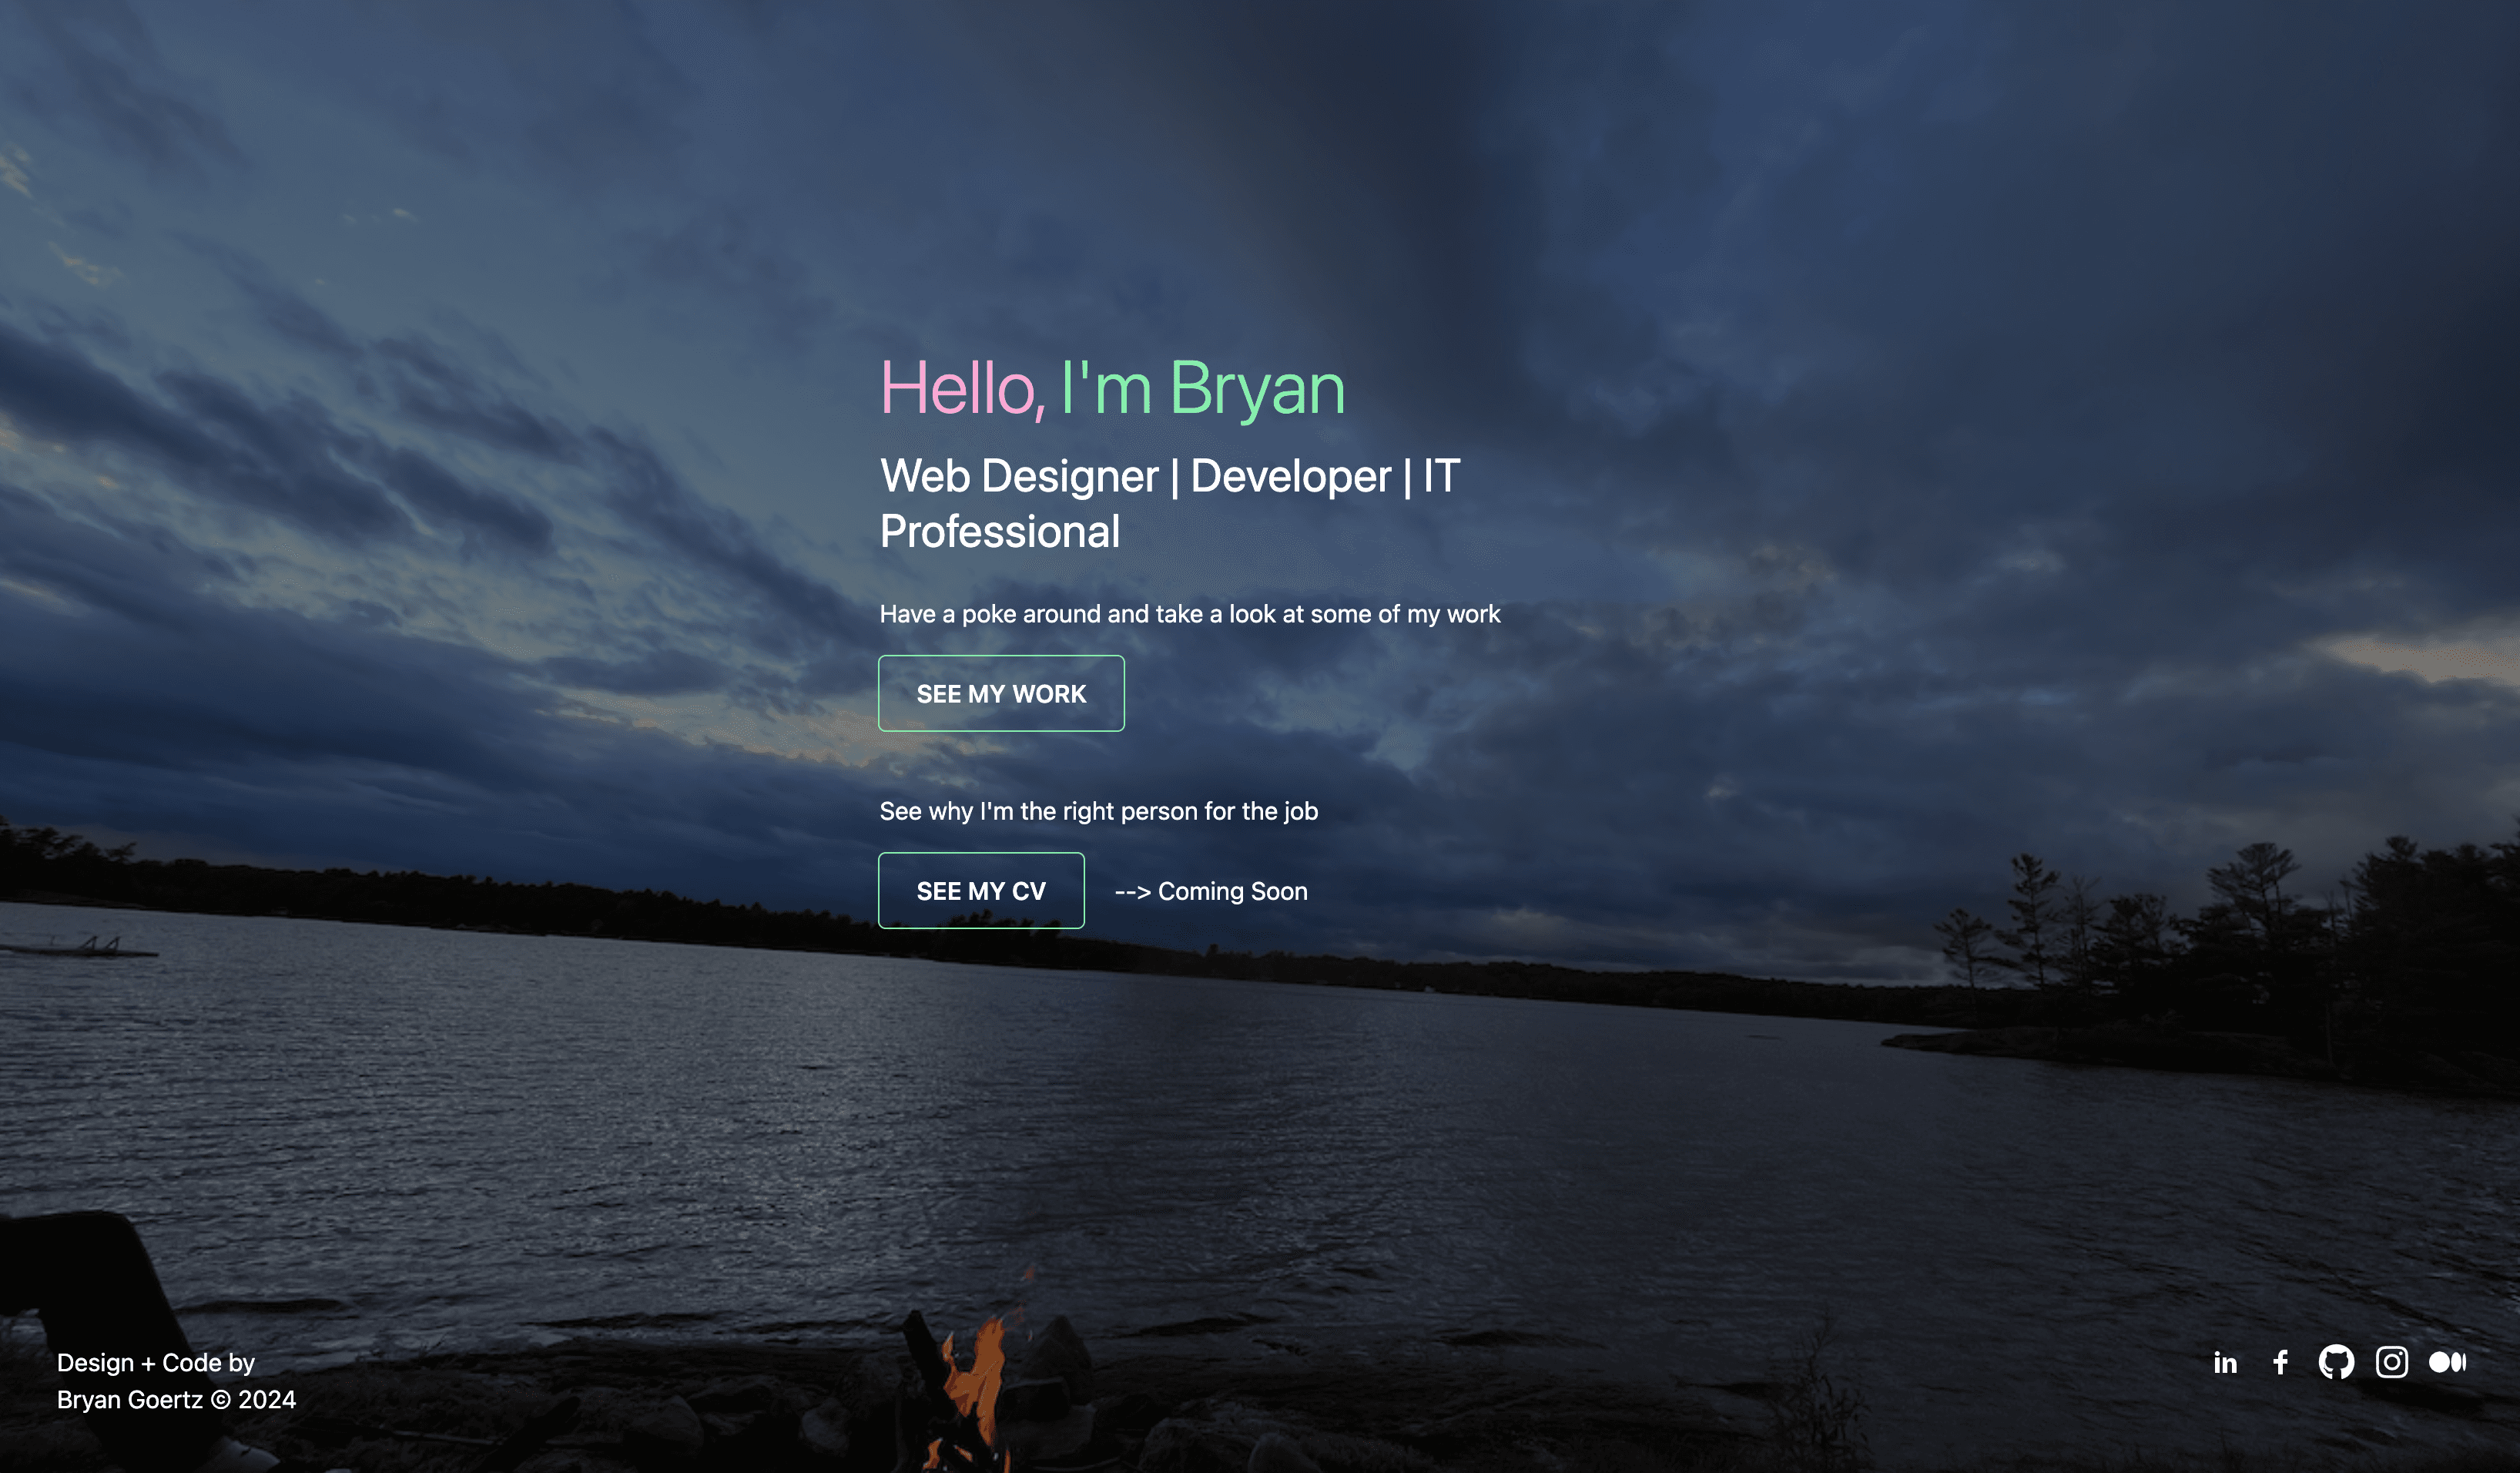Click "See why I'm the right person" text
This screenshot has height=1473, width=2520.
1098,811
